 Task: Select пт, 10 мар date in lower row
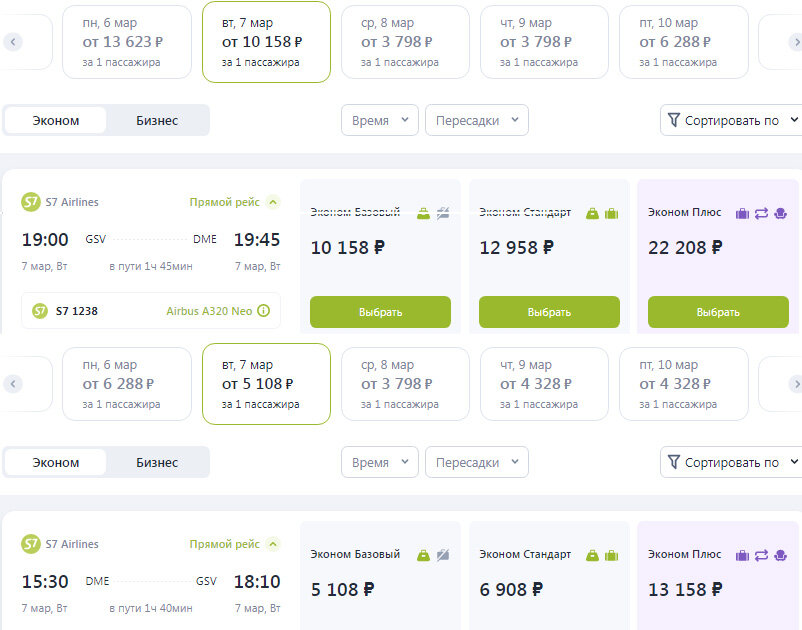683,384
